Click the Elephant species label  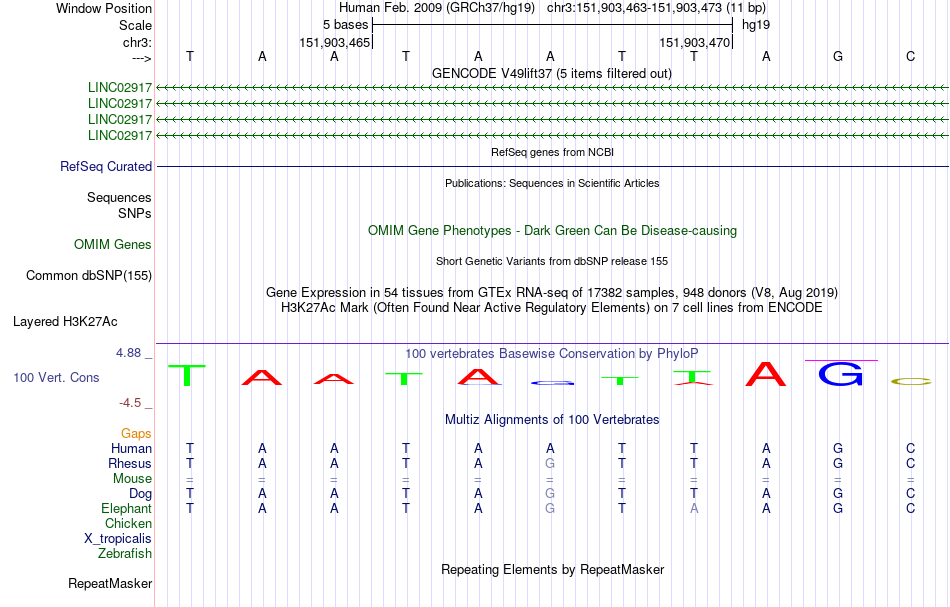(x=127, y=508)
